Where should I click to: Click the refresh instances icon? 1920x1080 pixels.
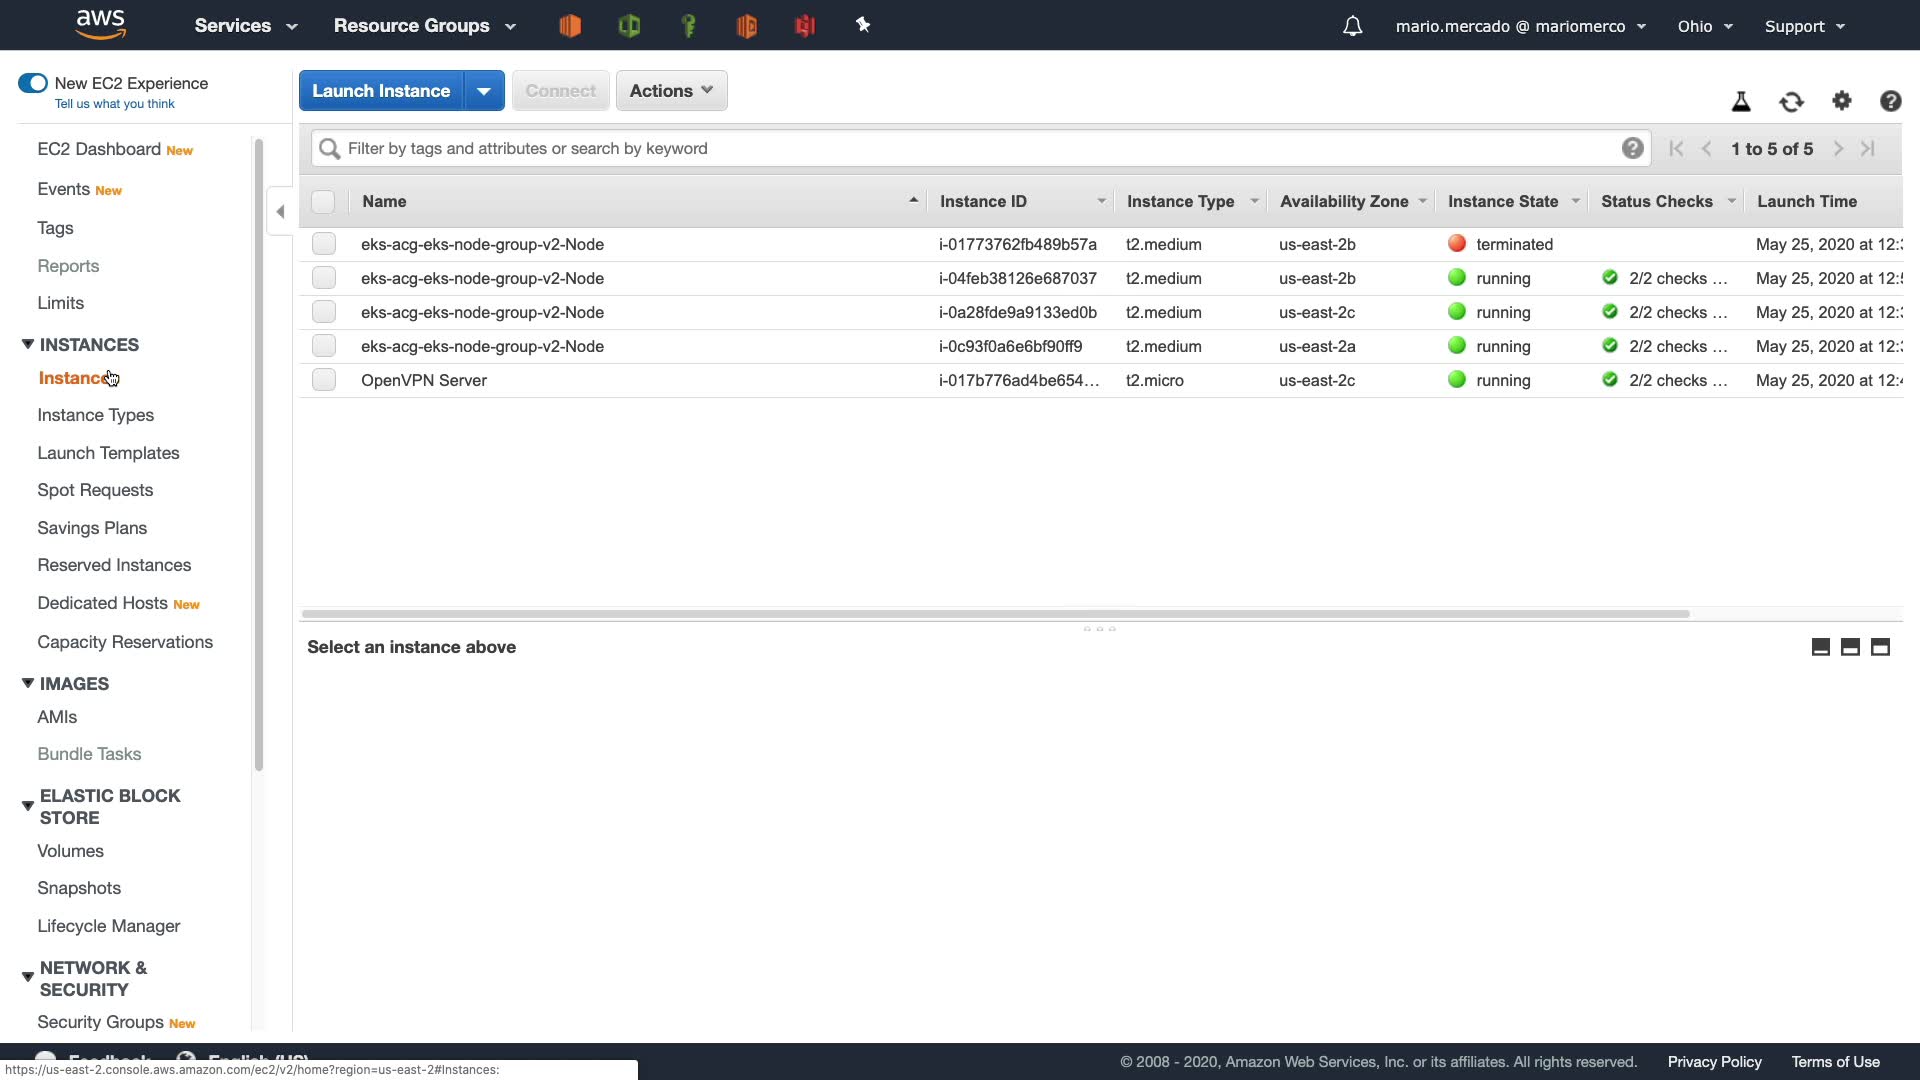click(x=1791, y=101)
